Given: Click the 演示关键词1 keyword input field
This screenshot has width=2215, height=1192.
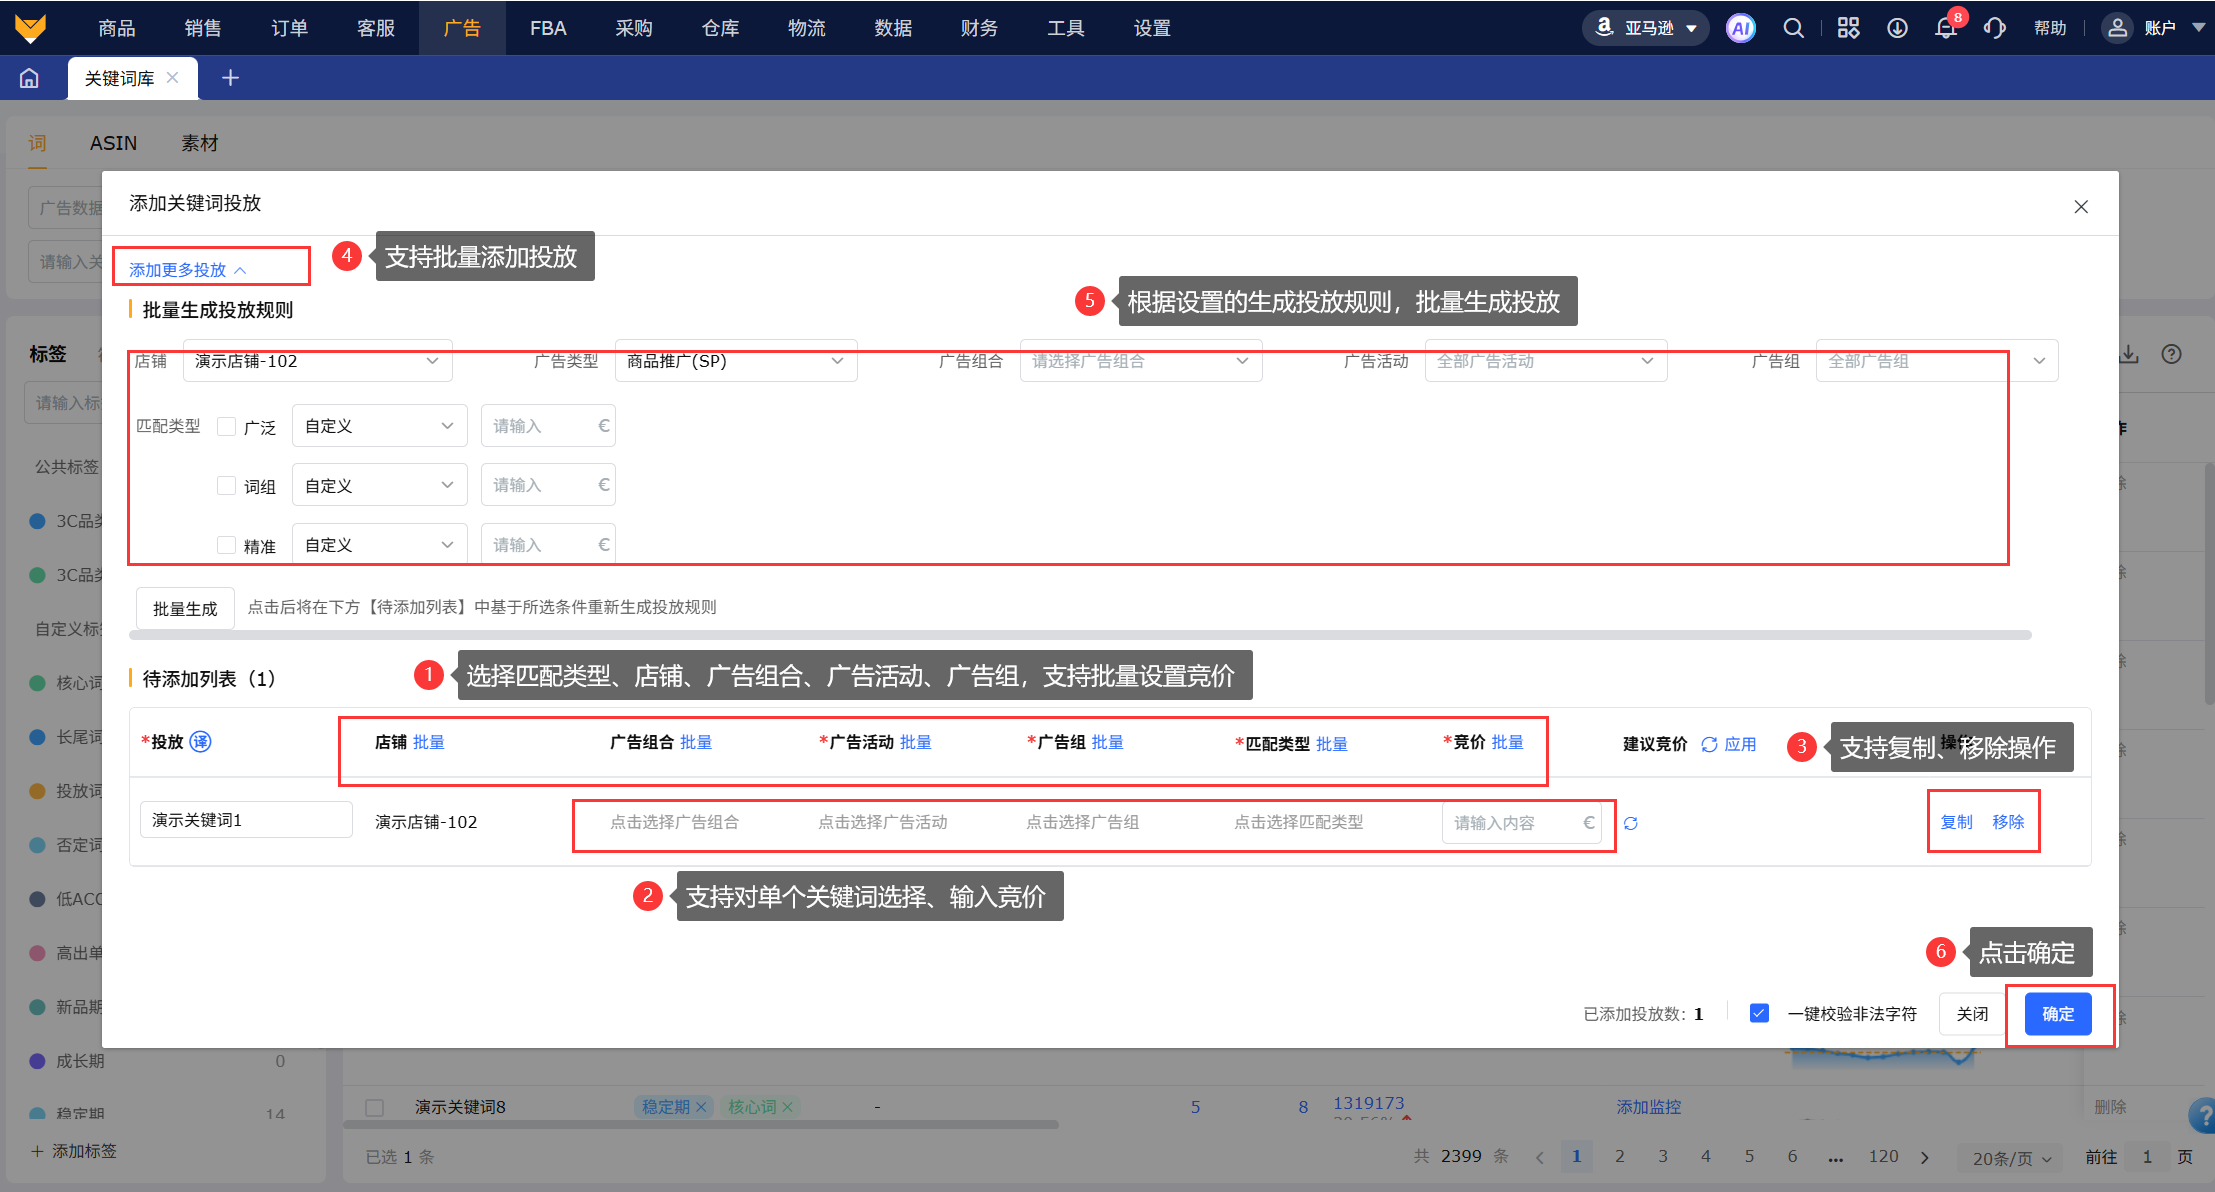Looking at the screenshot, I should [246, 820].
